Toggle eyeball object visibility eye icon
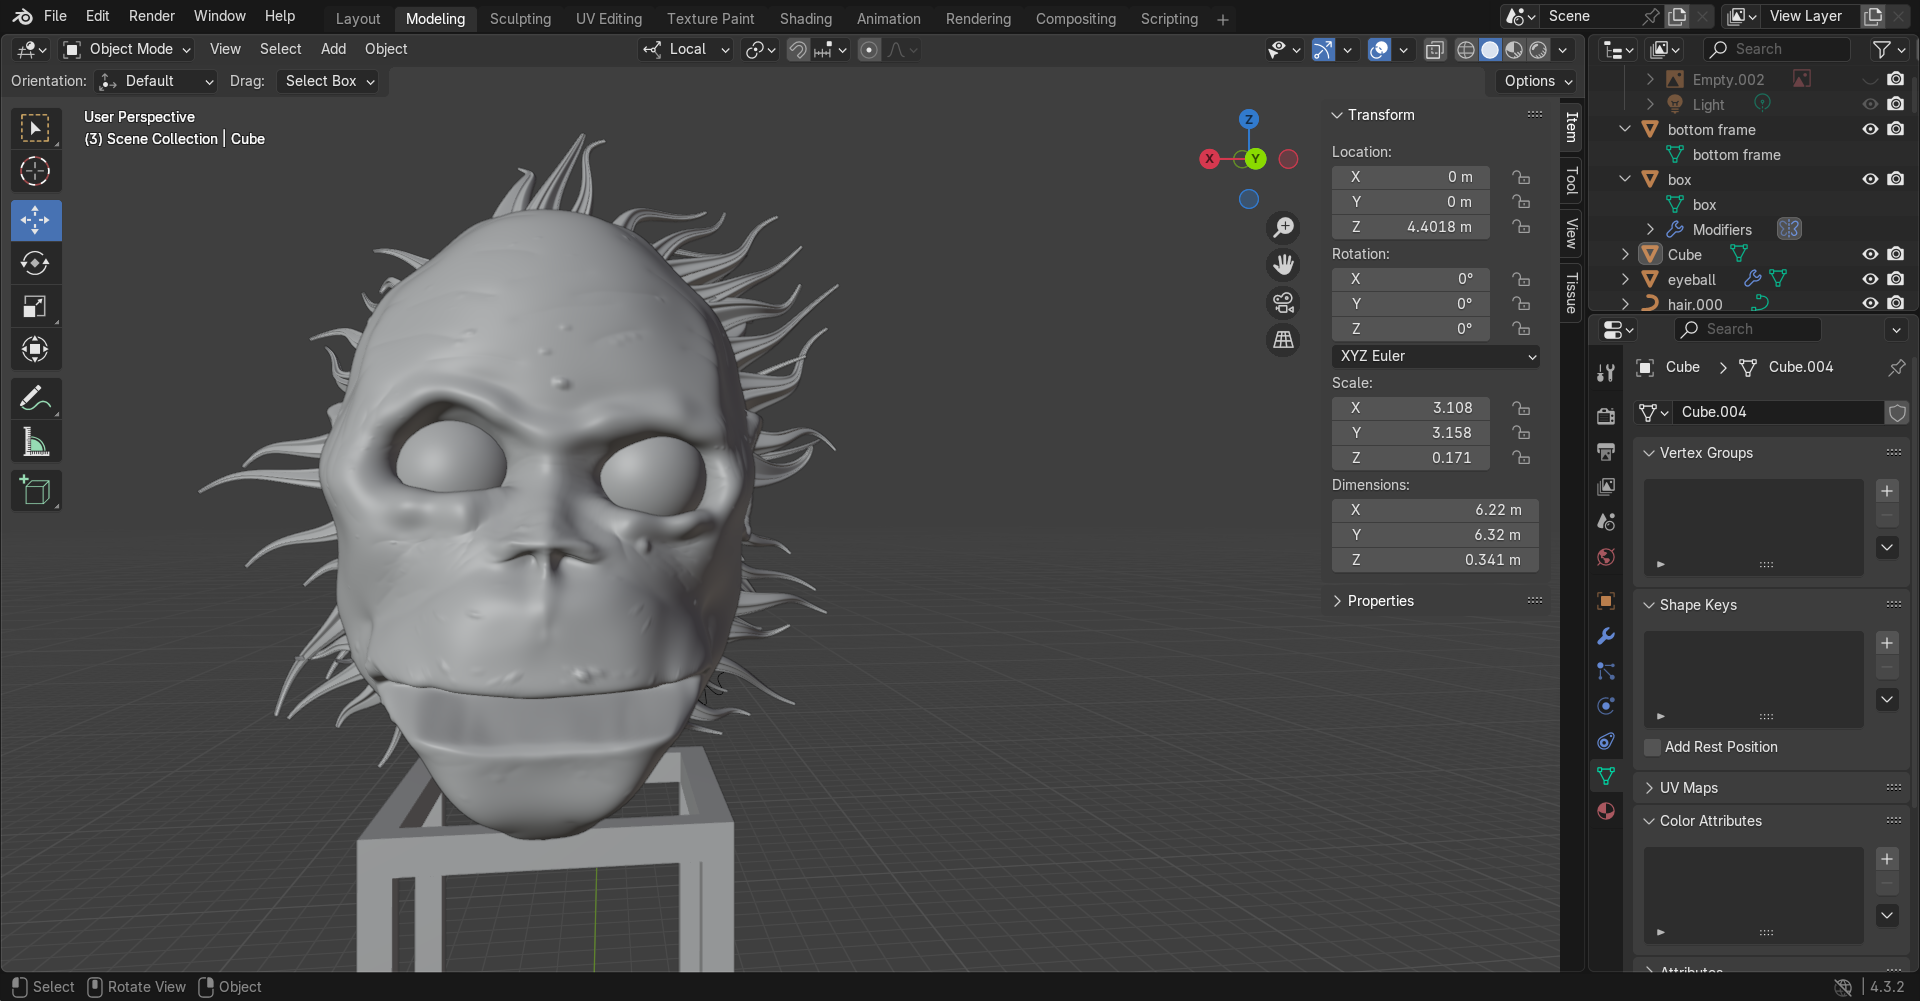 tap(1869, 279)
